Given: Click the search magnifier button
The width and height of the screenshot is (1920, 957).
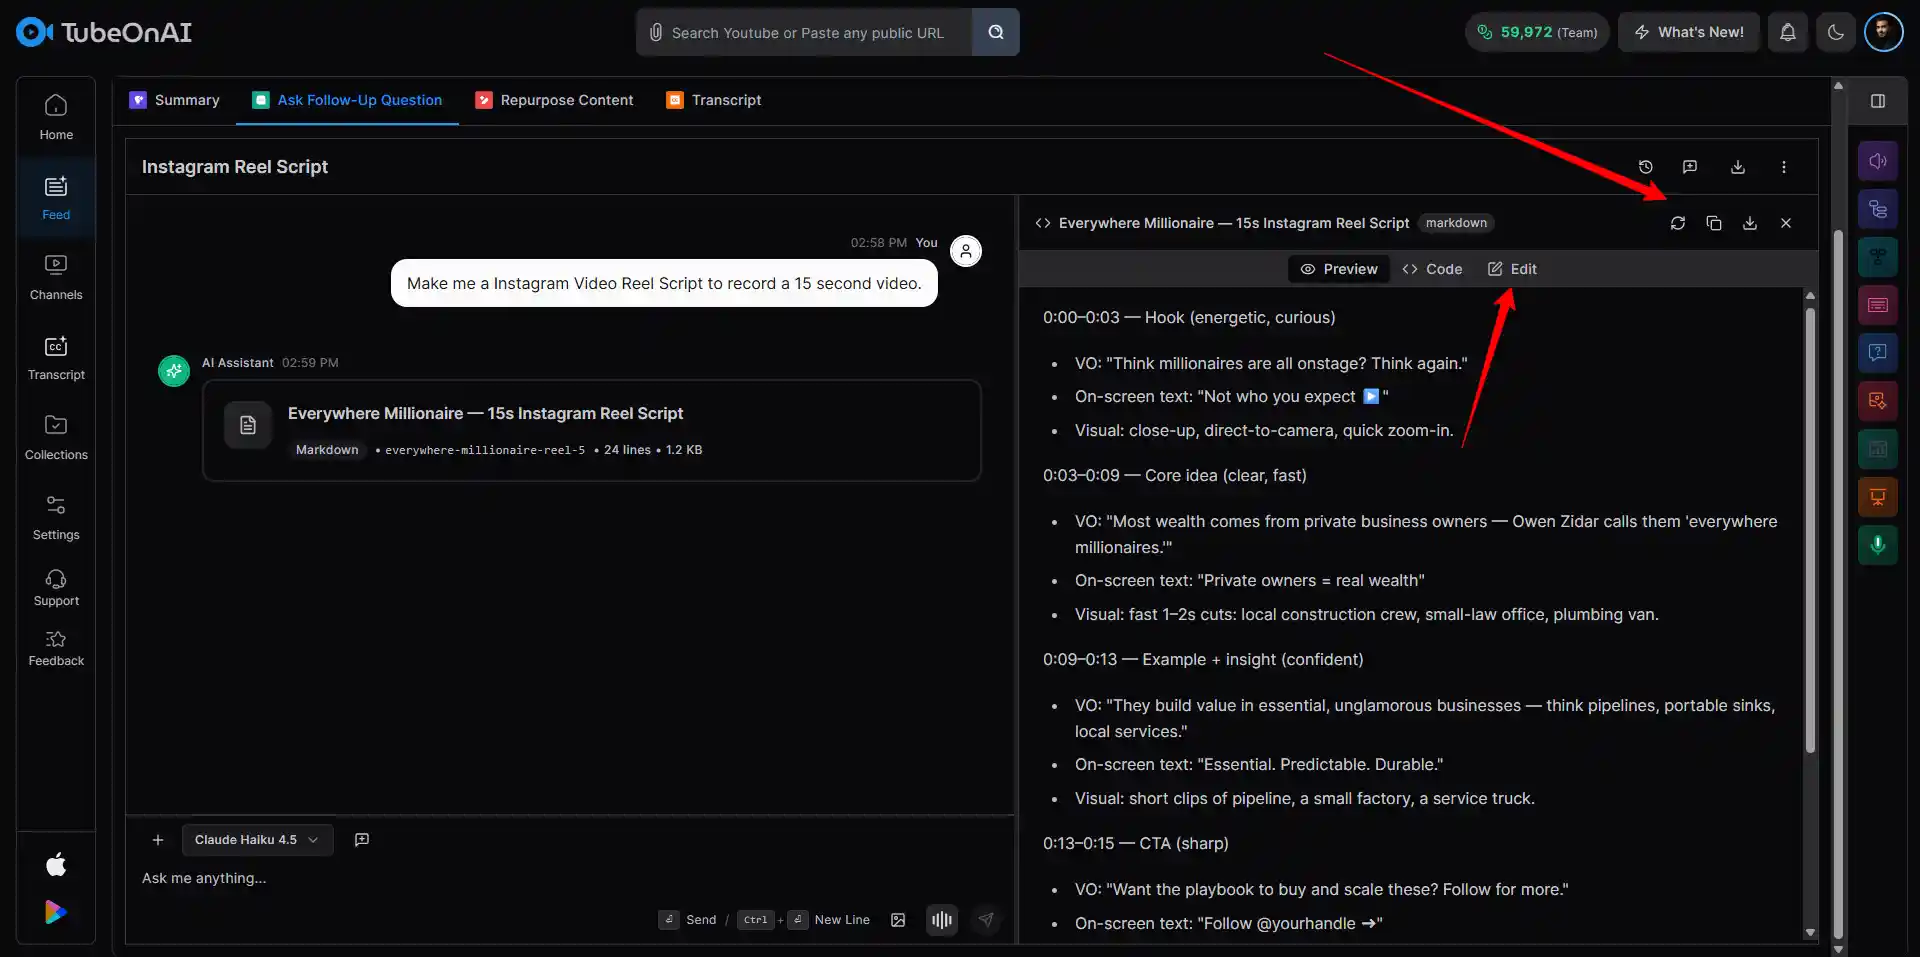Looking at the screenshot, I should (996, 32).
